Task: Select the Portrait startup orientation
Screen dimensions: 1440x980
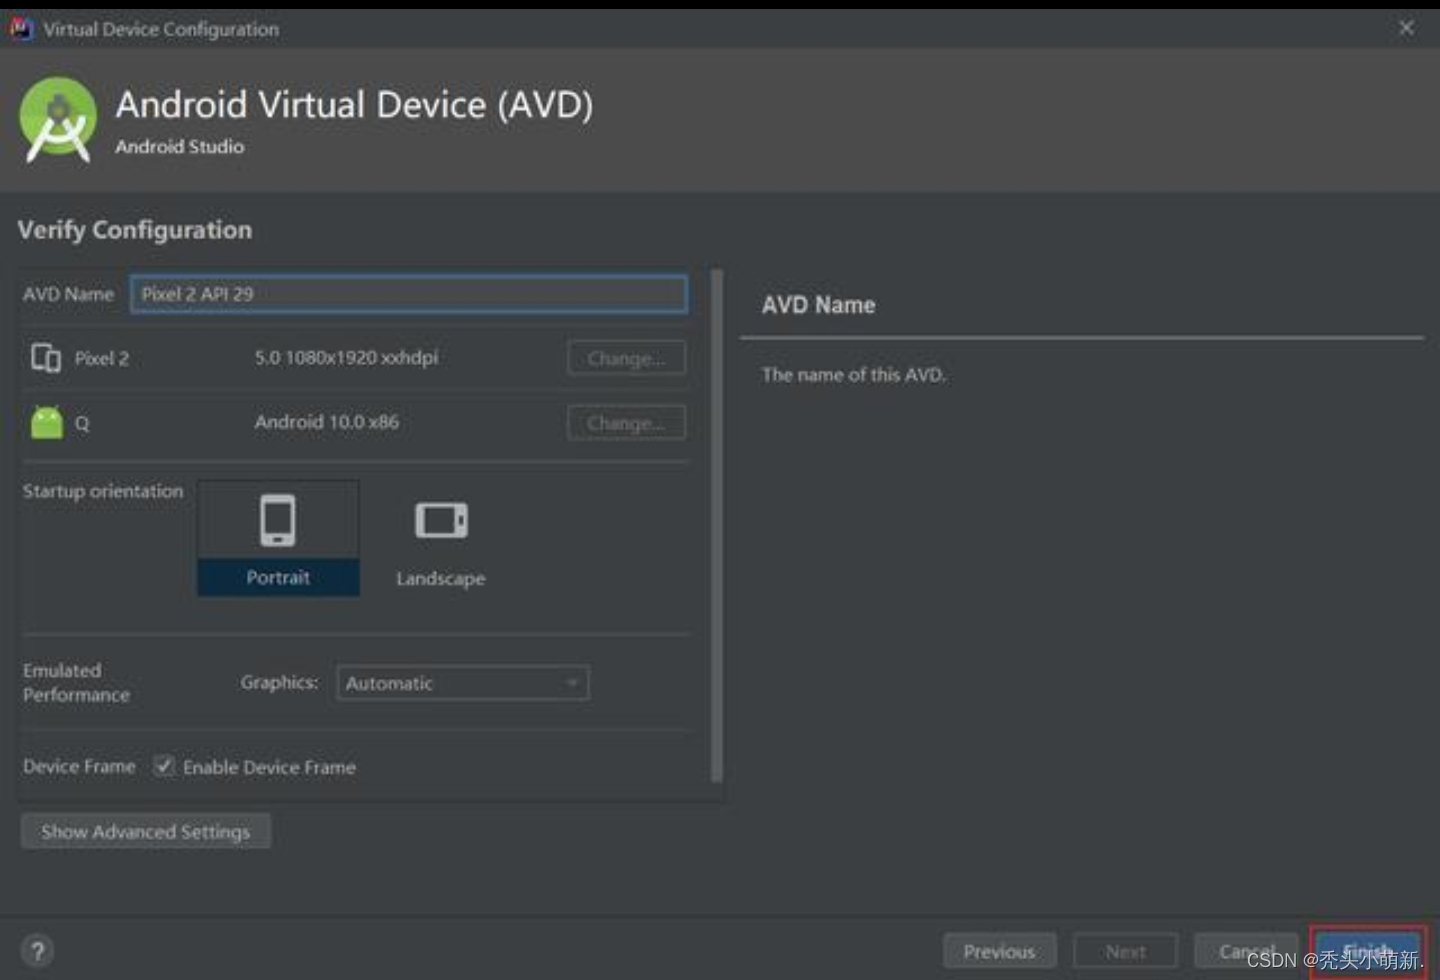Action: tap(278, 539)
